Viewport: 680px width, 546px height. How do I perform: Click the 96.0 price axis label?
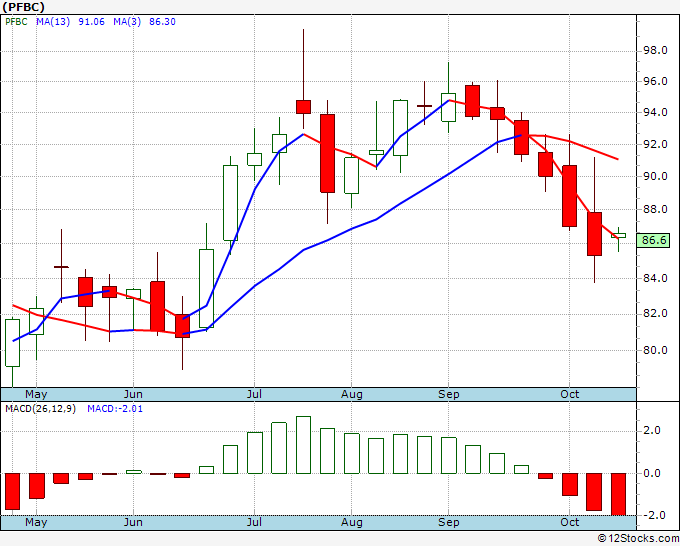click(x=654, y=82)
